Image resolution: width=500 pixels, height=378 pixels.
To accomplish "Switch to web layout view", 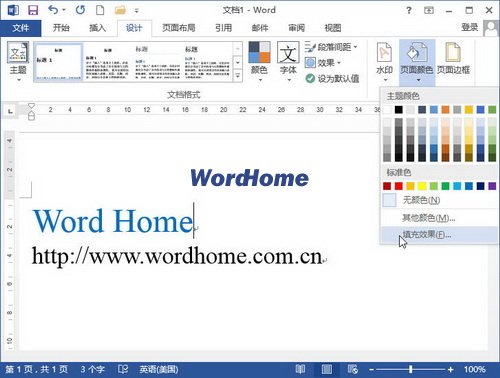I will coord(353,369).
